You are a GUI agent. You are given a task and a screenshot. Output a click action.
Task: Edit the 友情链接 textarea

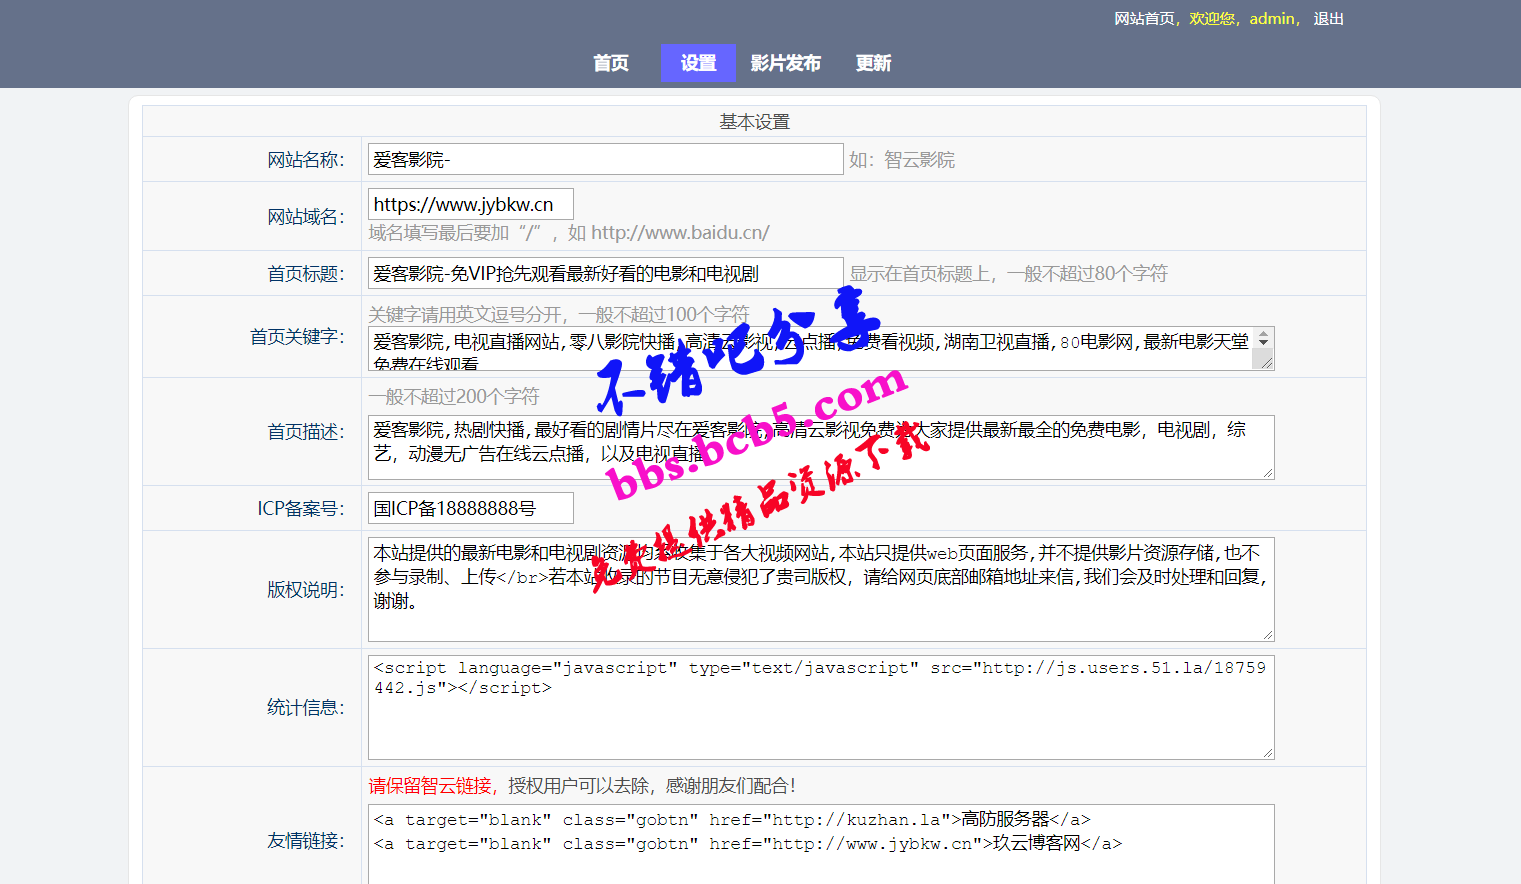pyautogui.click(x=820, y=843)
